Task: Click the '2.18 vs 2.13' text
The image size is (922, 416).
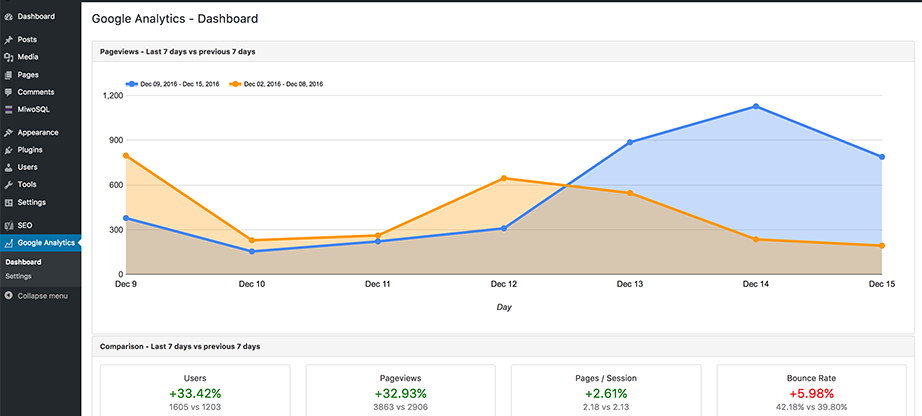Action: click(606, 407)
